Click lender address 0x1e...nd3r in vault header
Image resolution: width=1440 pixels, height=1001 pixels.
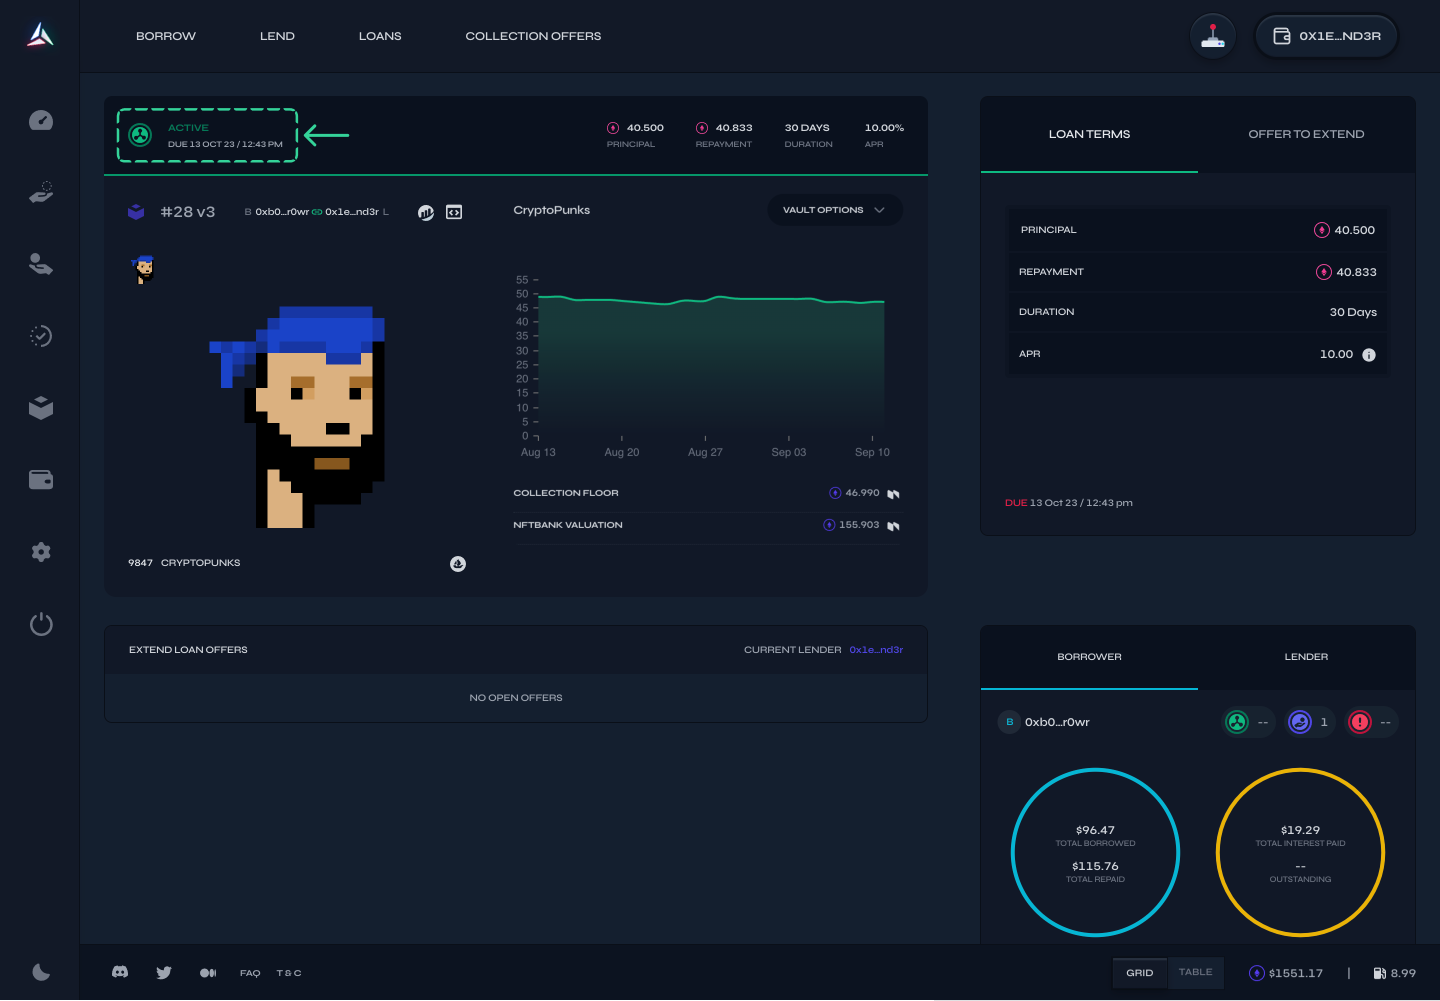[352, 212]
